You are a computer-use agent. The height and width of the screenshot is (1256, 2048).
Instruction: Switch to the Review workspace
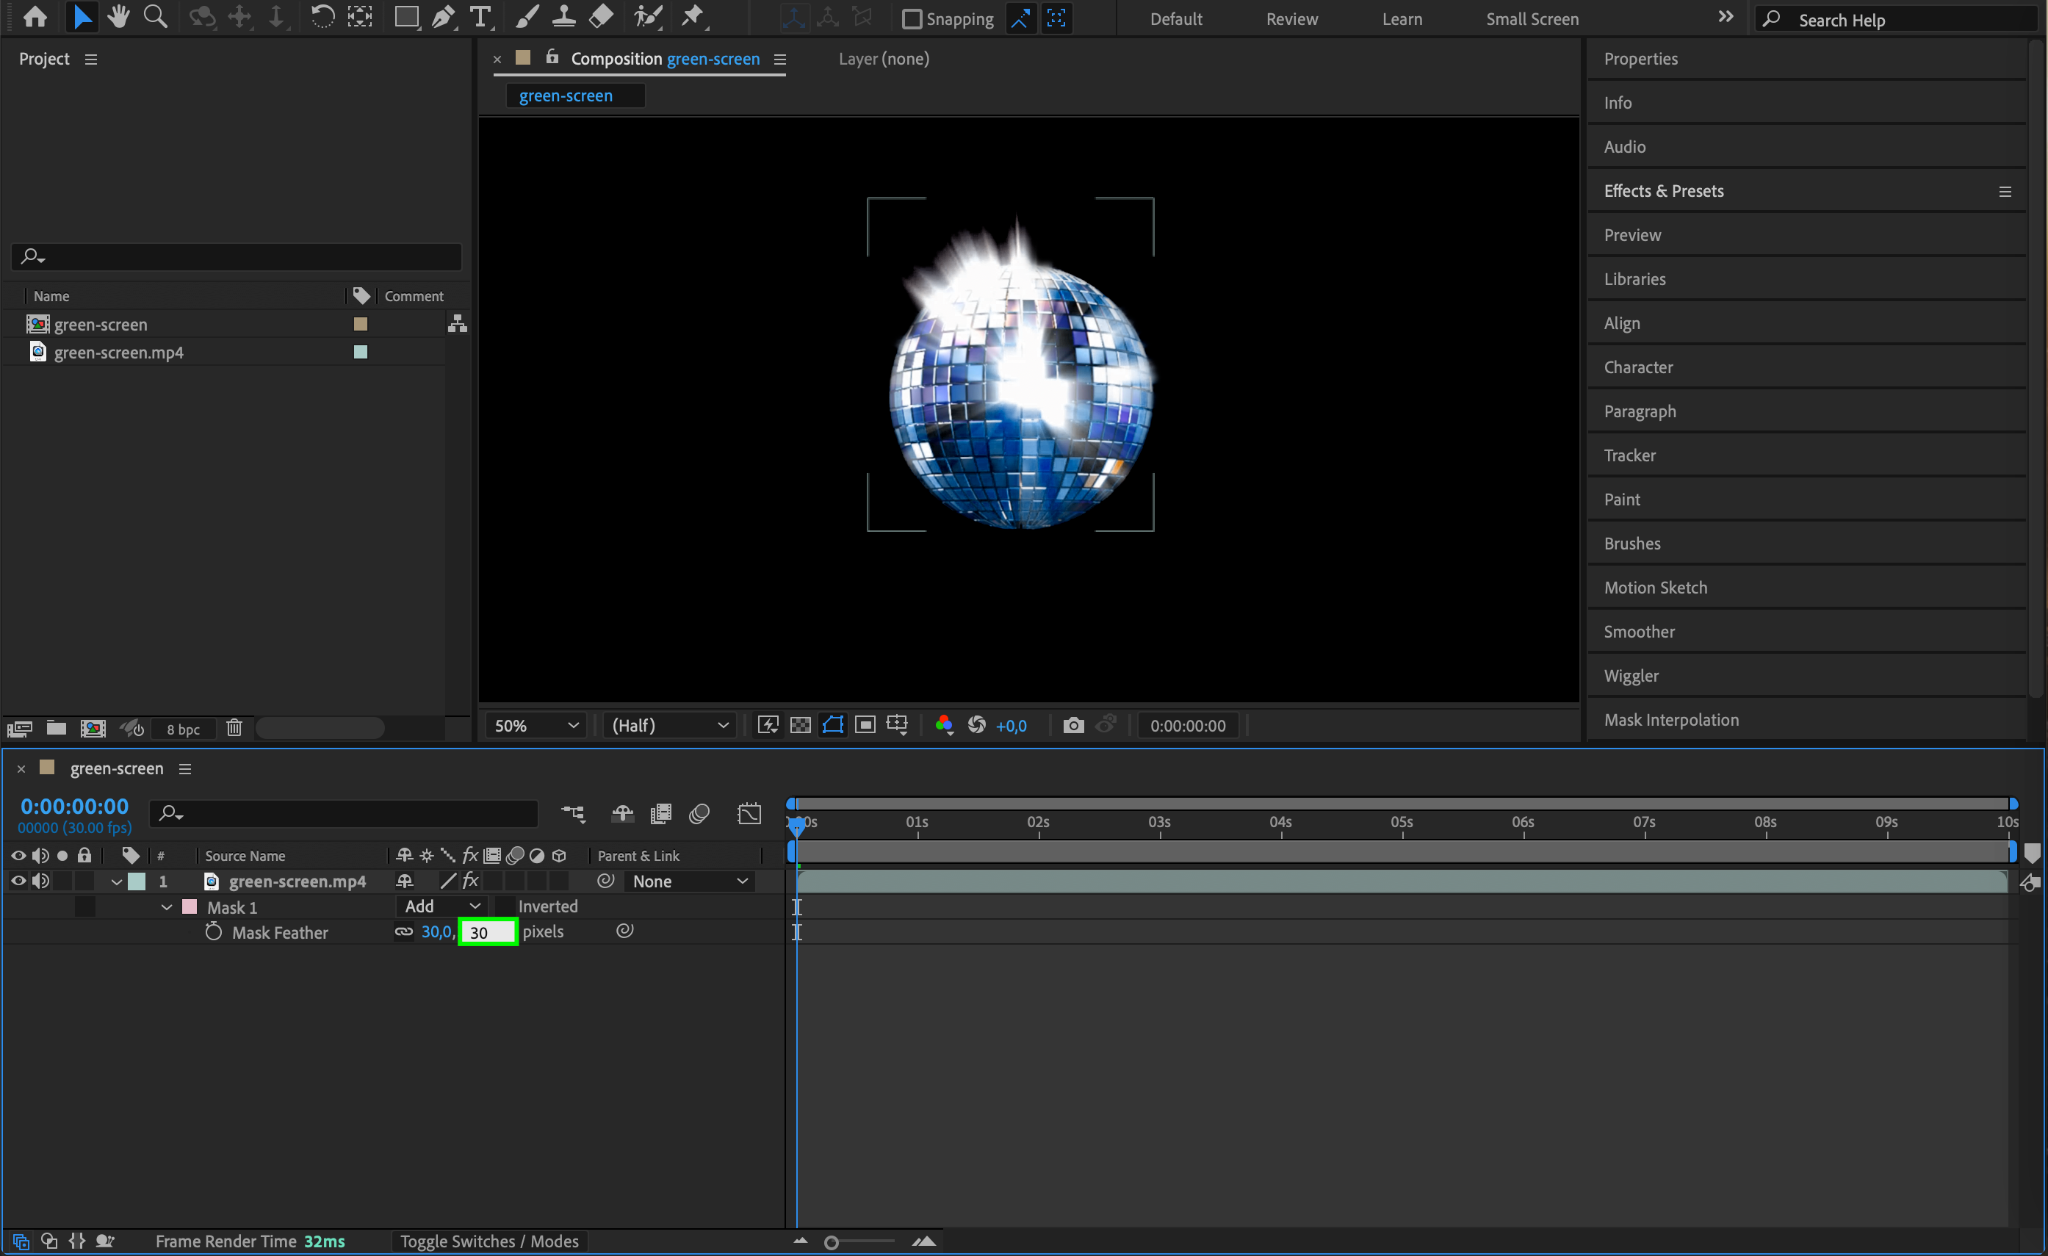1291,19
